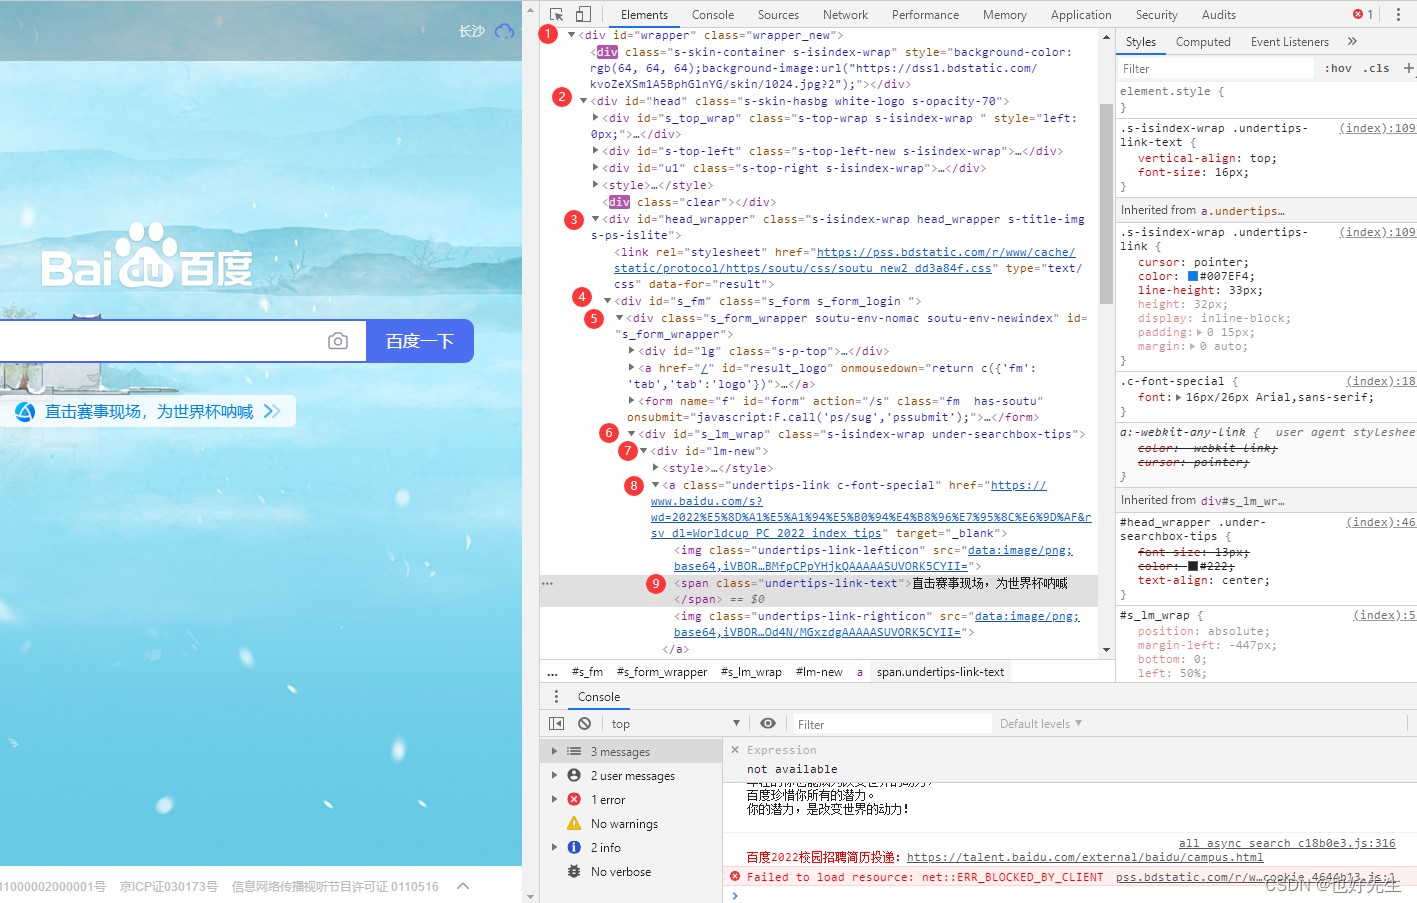Screen dimensions: 1417x903
Task: Click the red error icon on Failed to load
Action: 735,876
